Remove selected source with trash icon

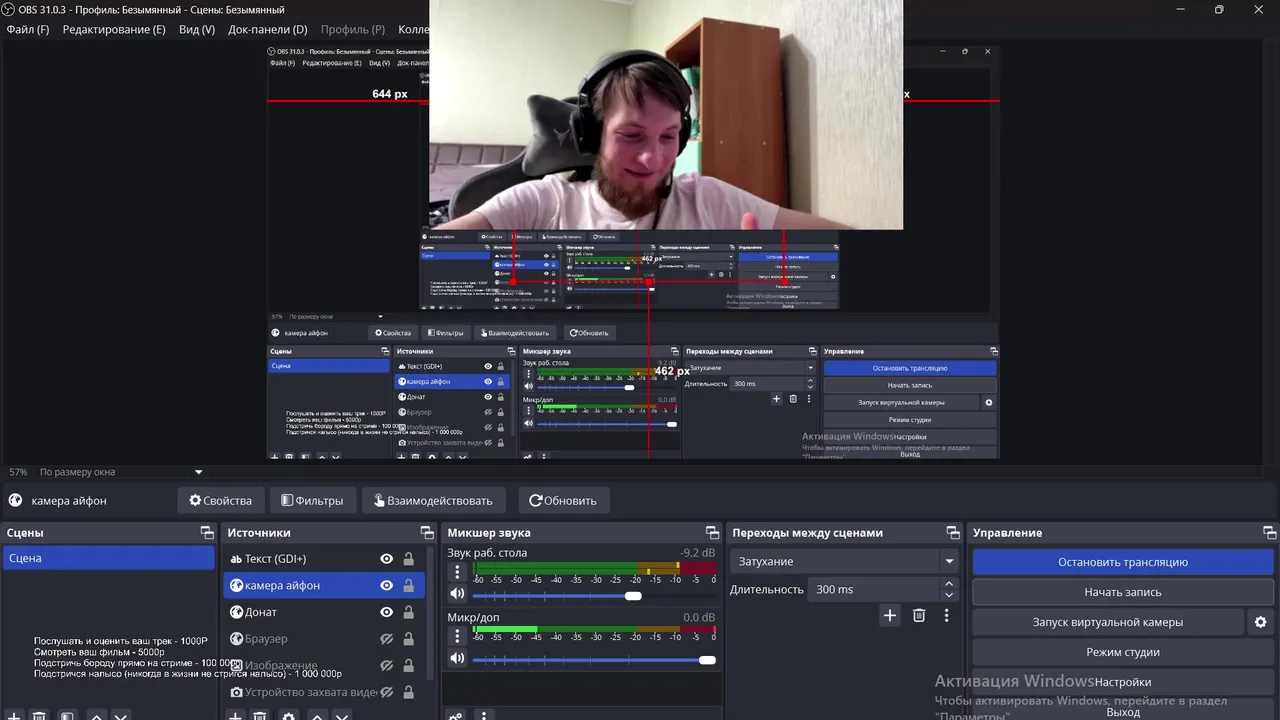260,716
